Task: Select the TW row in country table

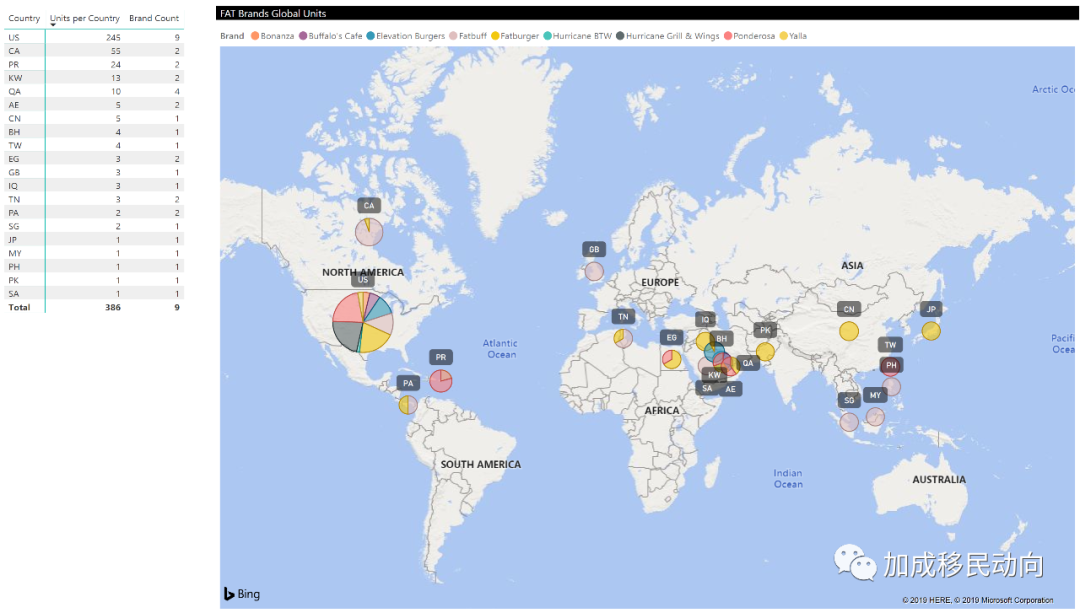Action: 94,145
